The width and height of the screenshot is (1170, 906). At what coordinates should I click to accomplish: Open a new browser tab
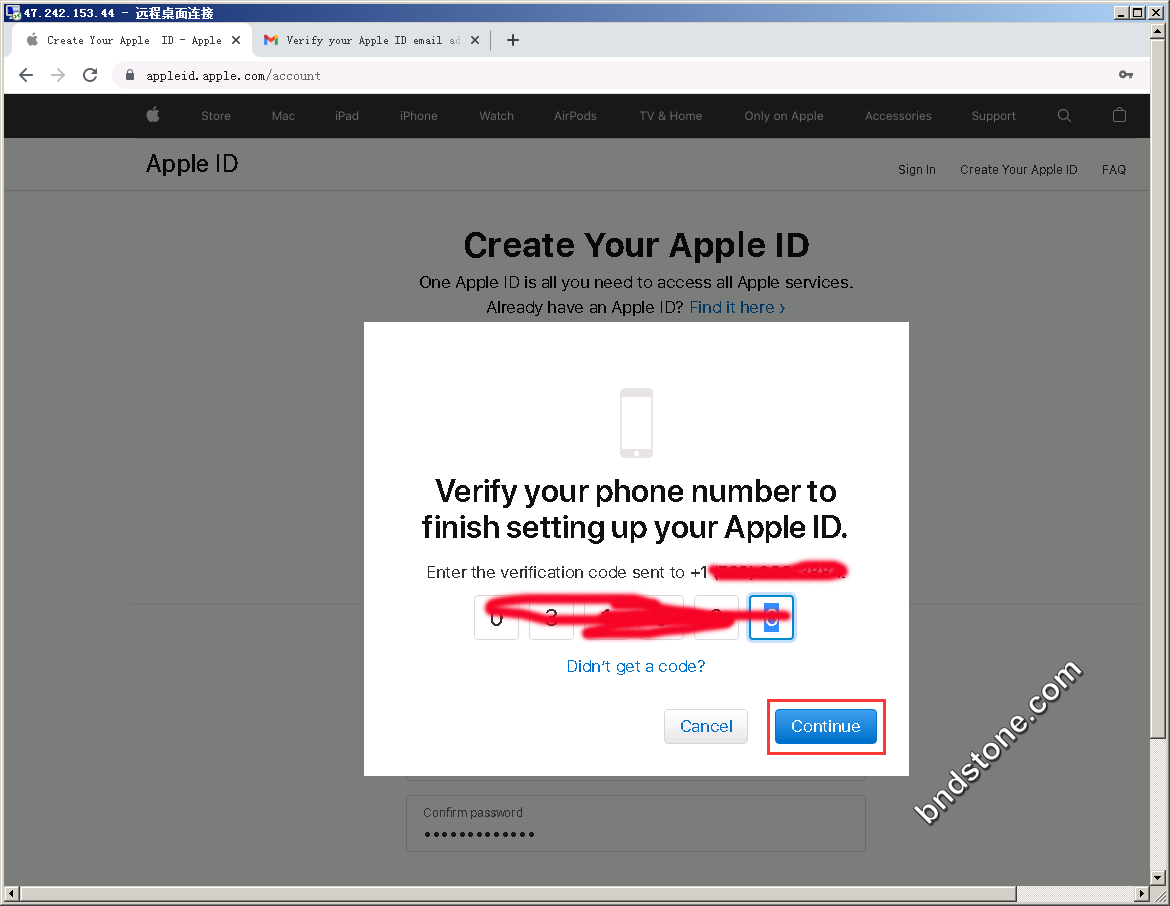click(x=513, y=40)
